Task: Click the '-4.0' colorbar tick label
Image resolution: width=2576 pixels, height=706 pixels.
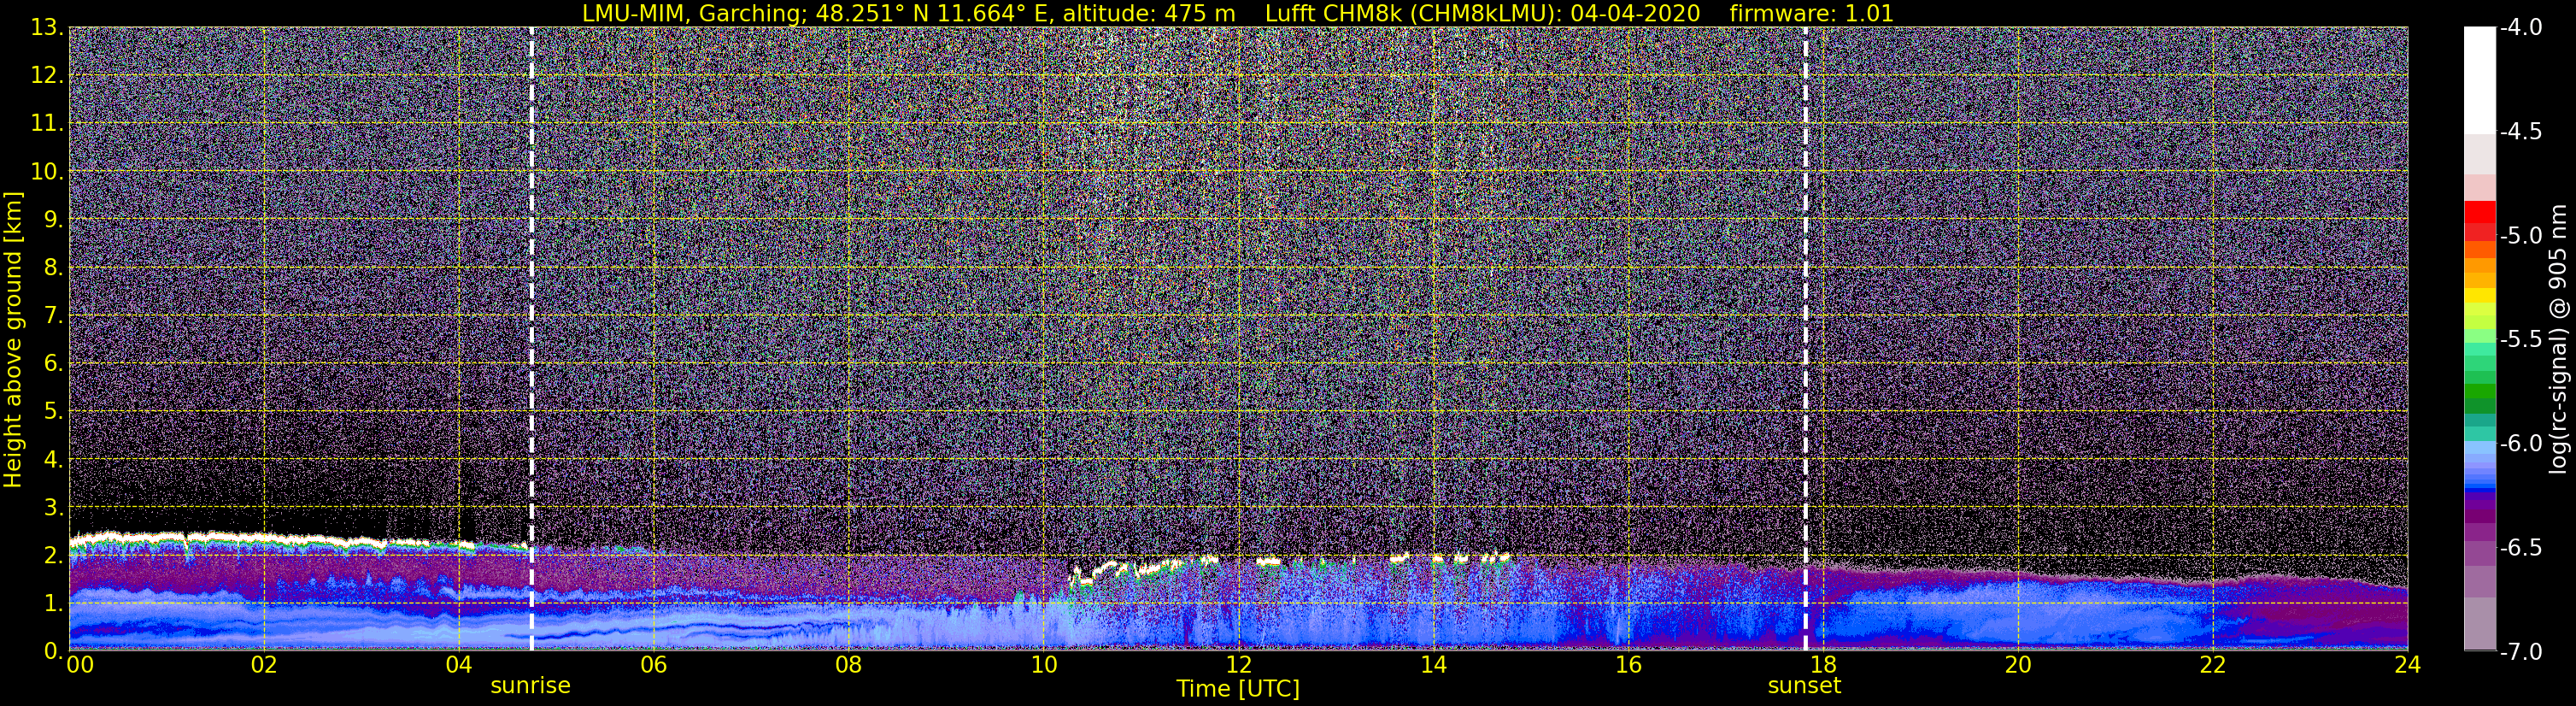Action: tap(2520, 28)
